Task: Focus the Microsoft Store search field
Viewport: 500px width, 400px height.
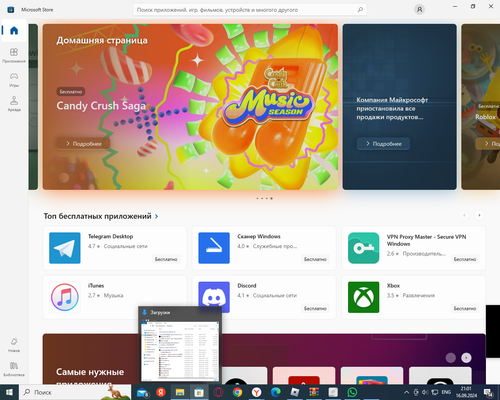Action: click(x=250, y=10)
